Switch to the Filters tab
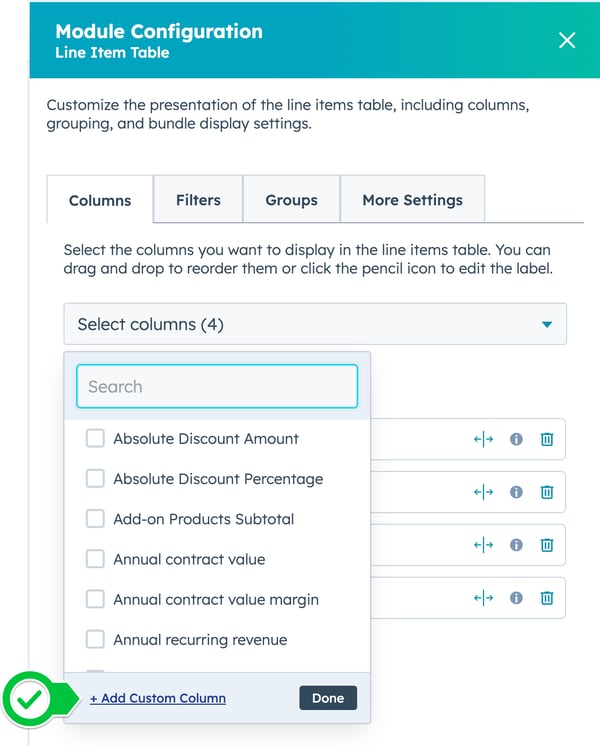 198,200
